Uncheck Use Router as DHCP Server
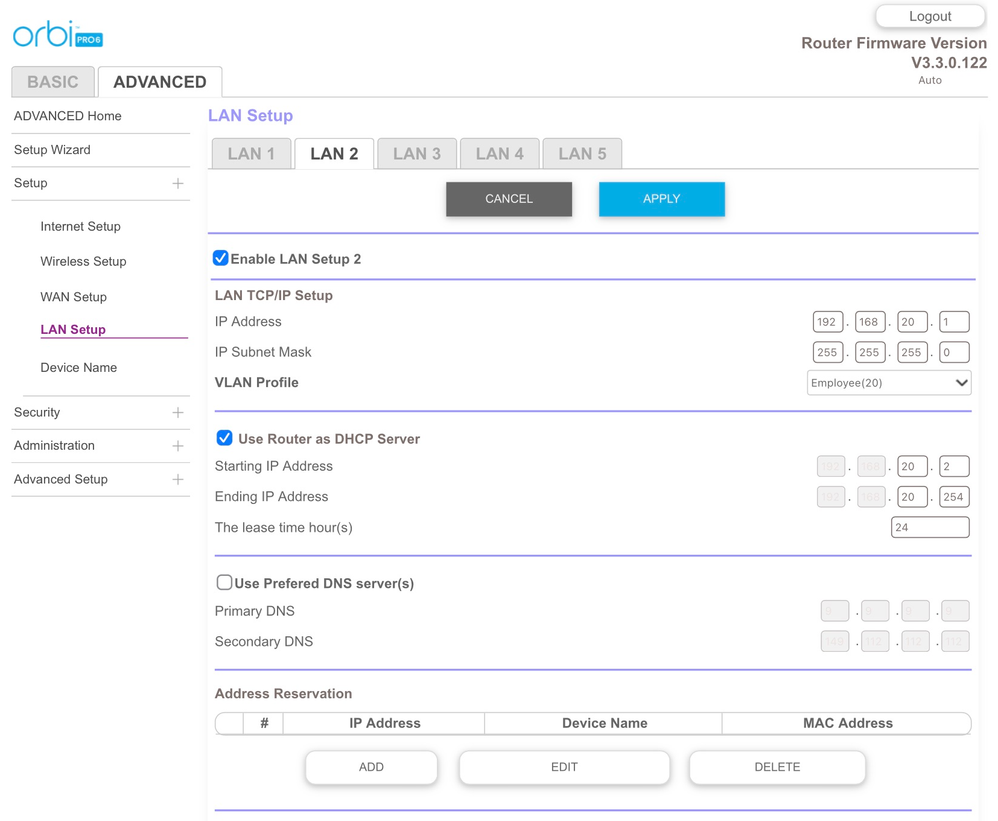This screenshot has height=821, width=998. pos(225,439)
